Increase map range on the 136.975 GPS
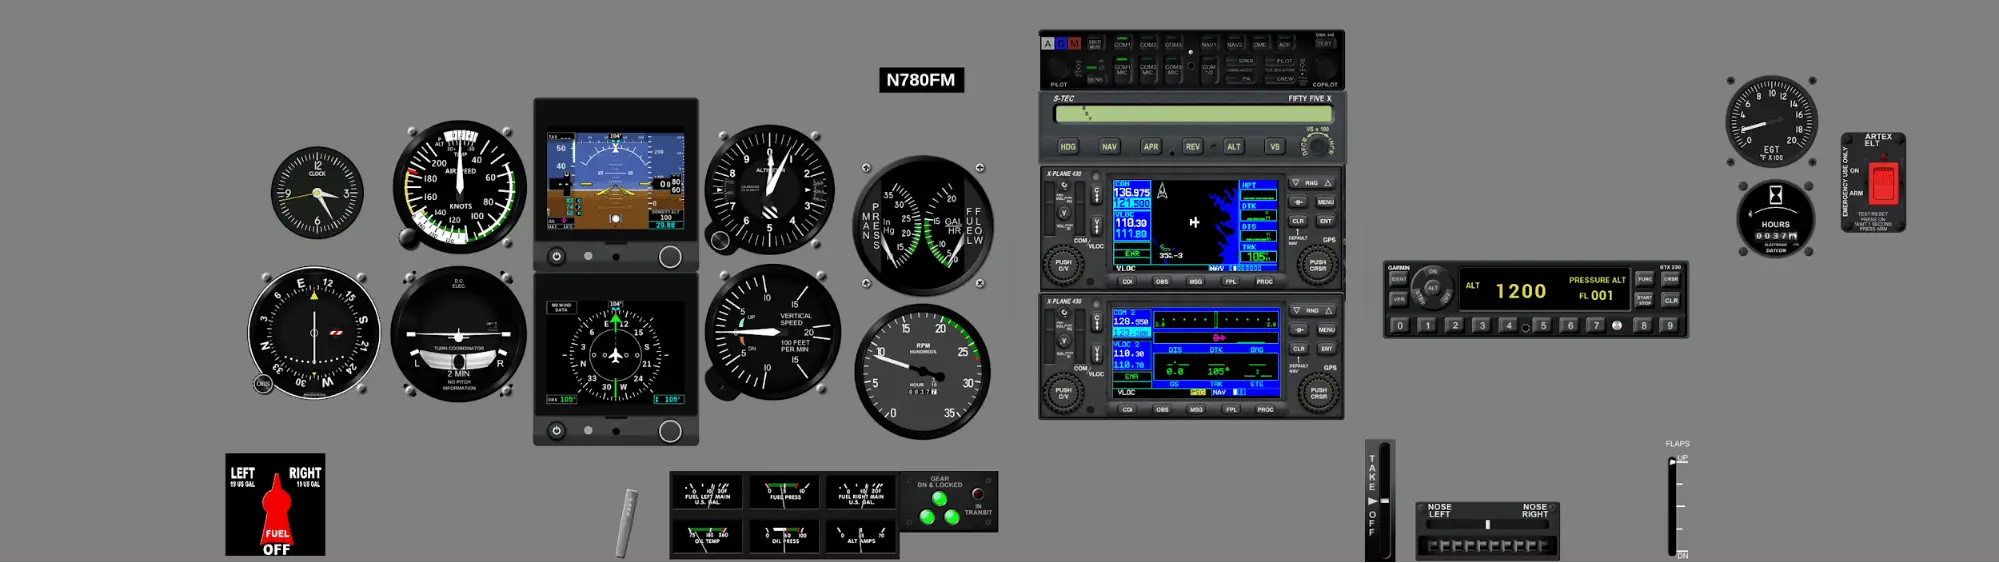Image resolution: width=1999 pixels, height=563 pixels. pos(1328,183)
